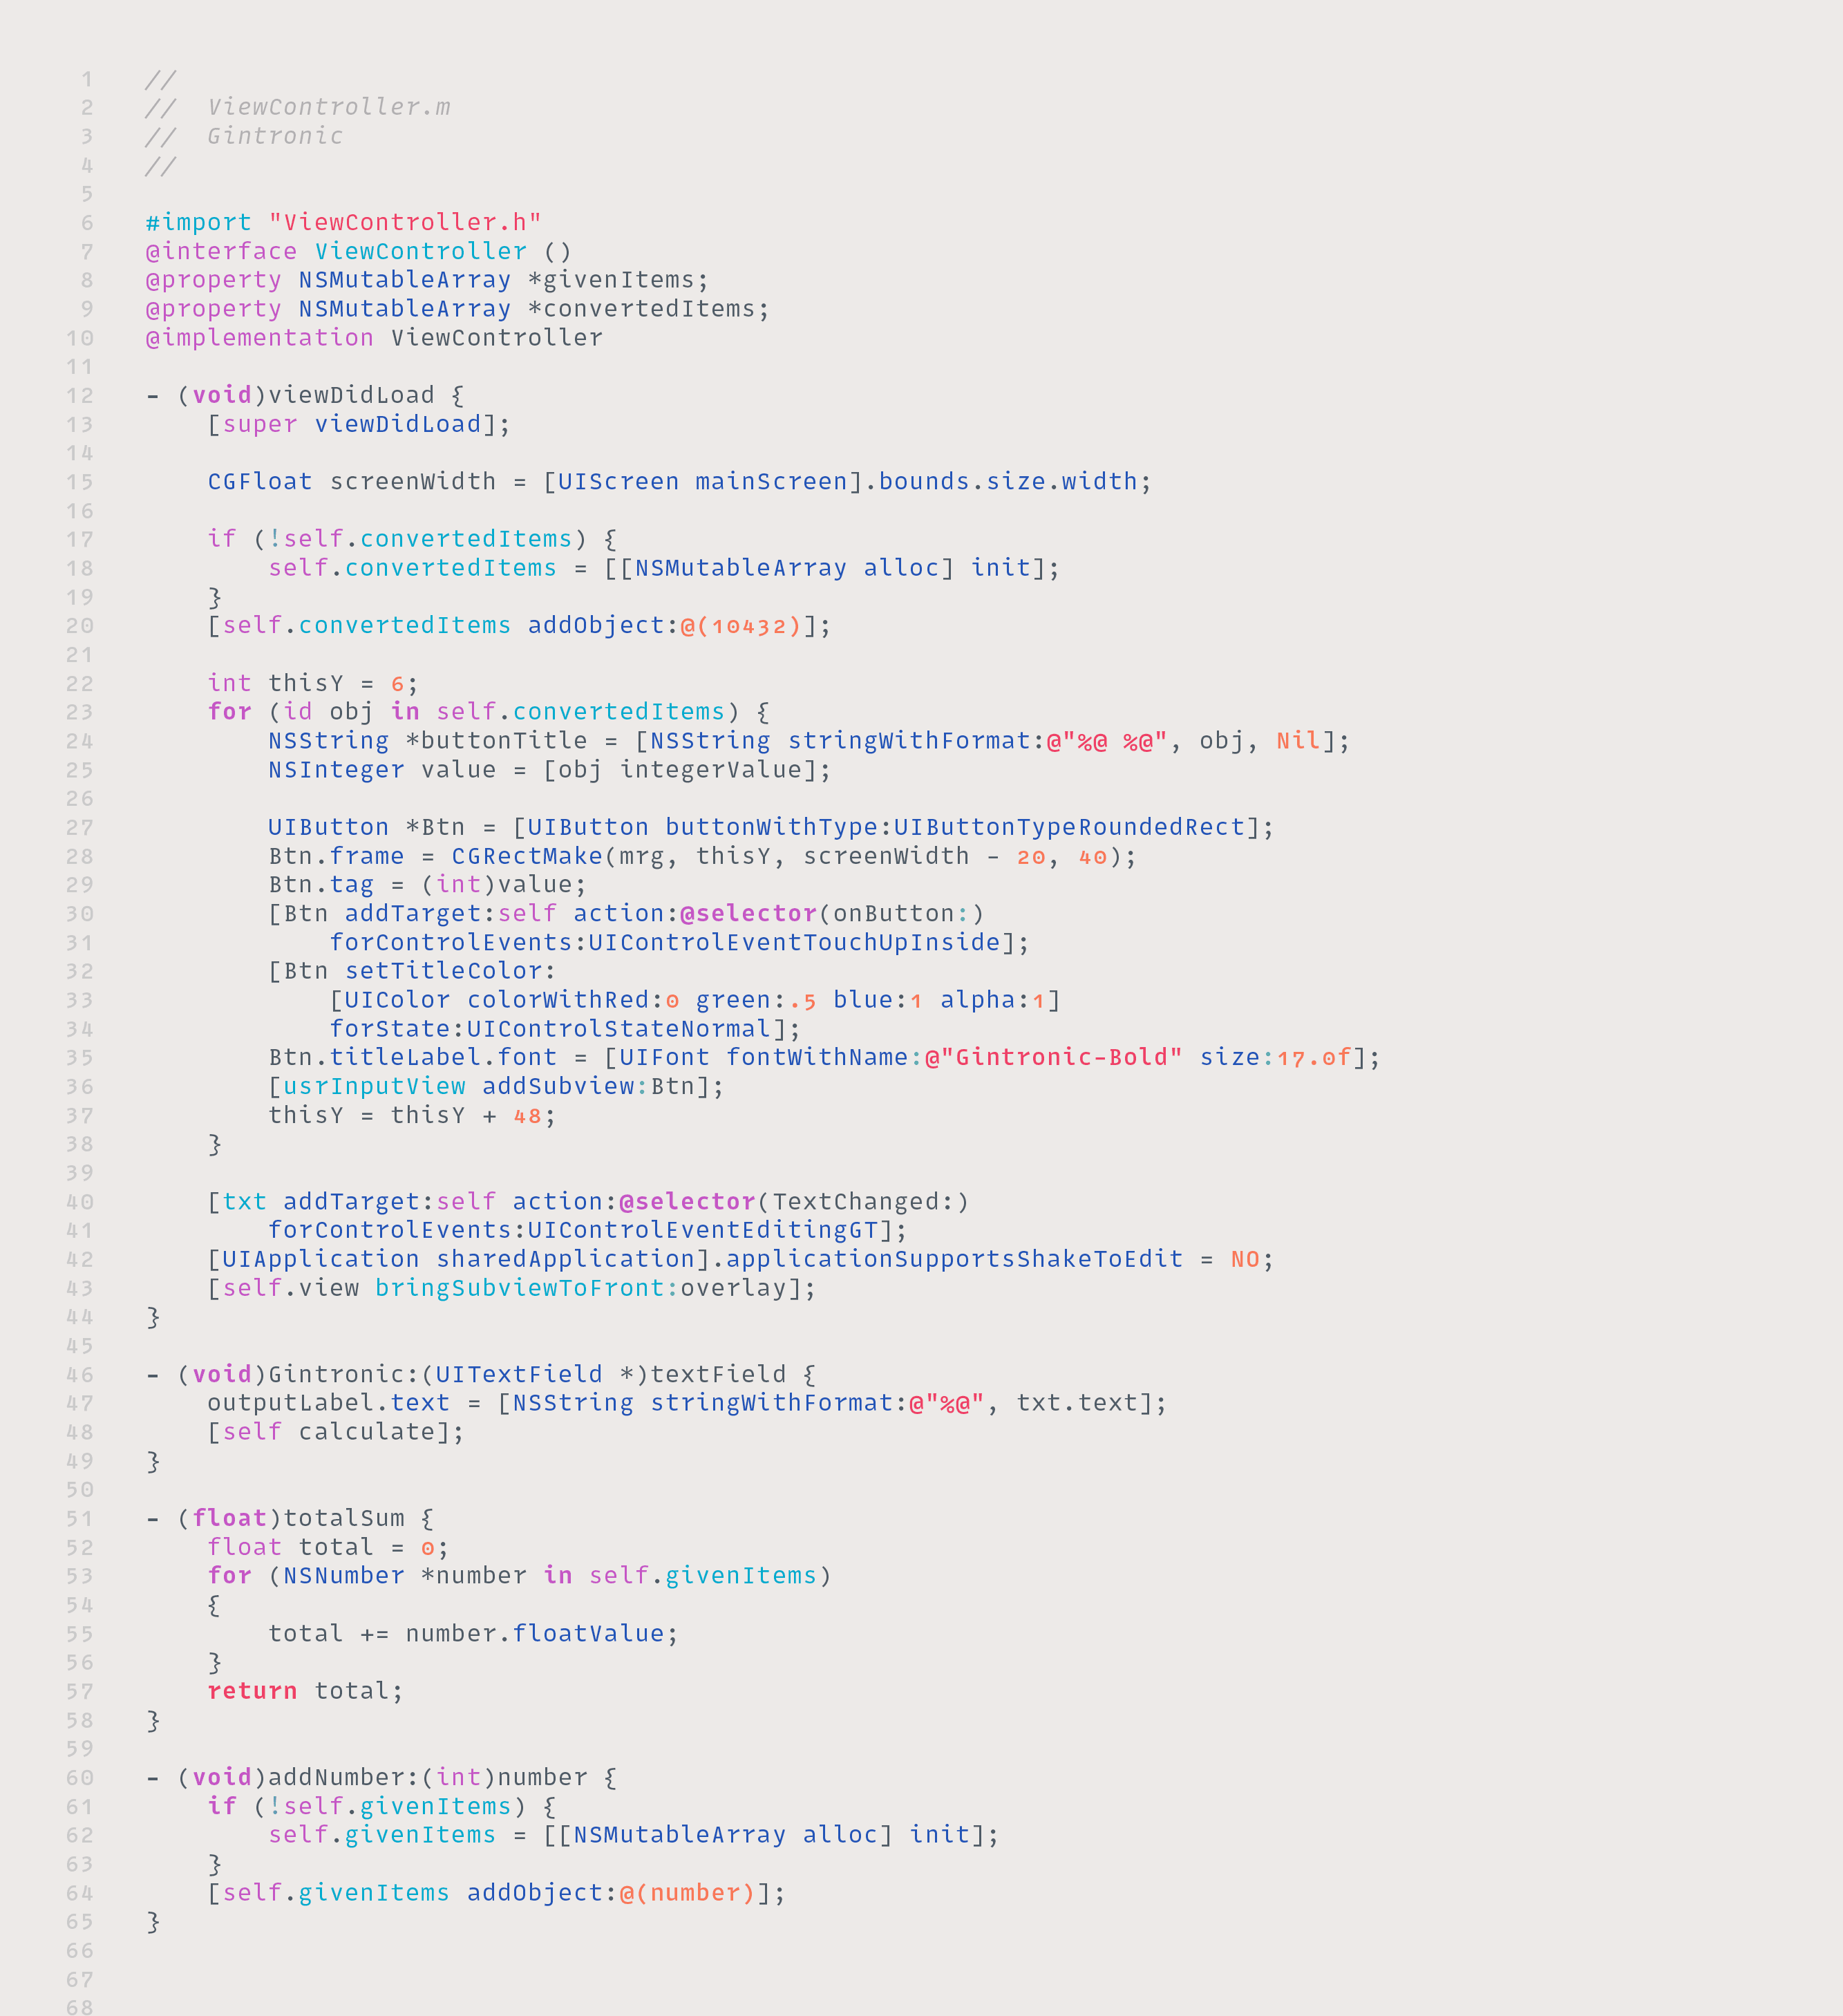Click totalSum method name on line 51
This screenshot has width=1843, height=2016.
coord(344,1519)
